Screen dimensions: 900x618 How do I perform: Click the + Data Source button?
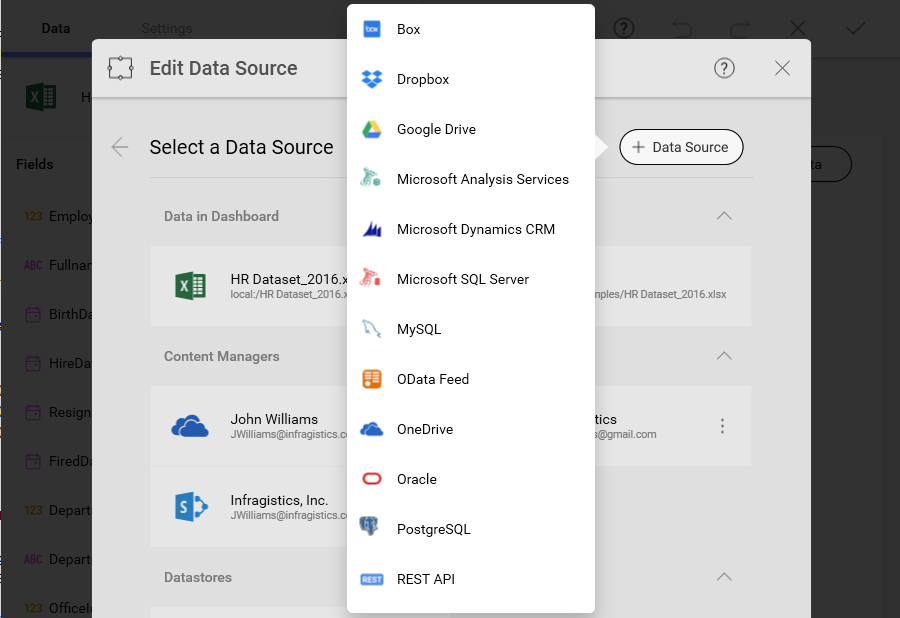tap(681, 147)
